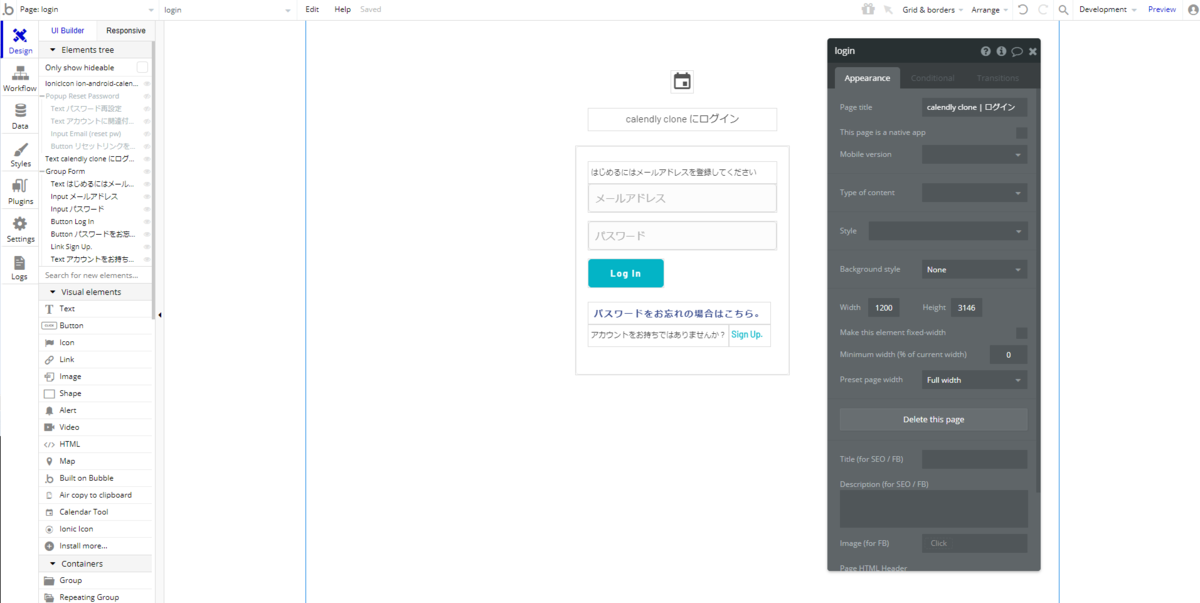Redo the last change

tap(1043, 9)
